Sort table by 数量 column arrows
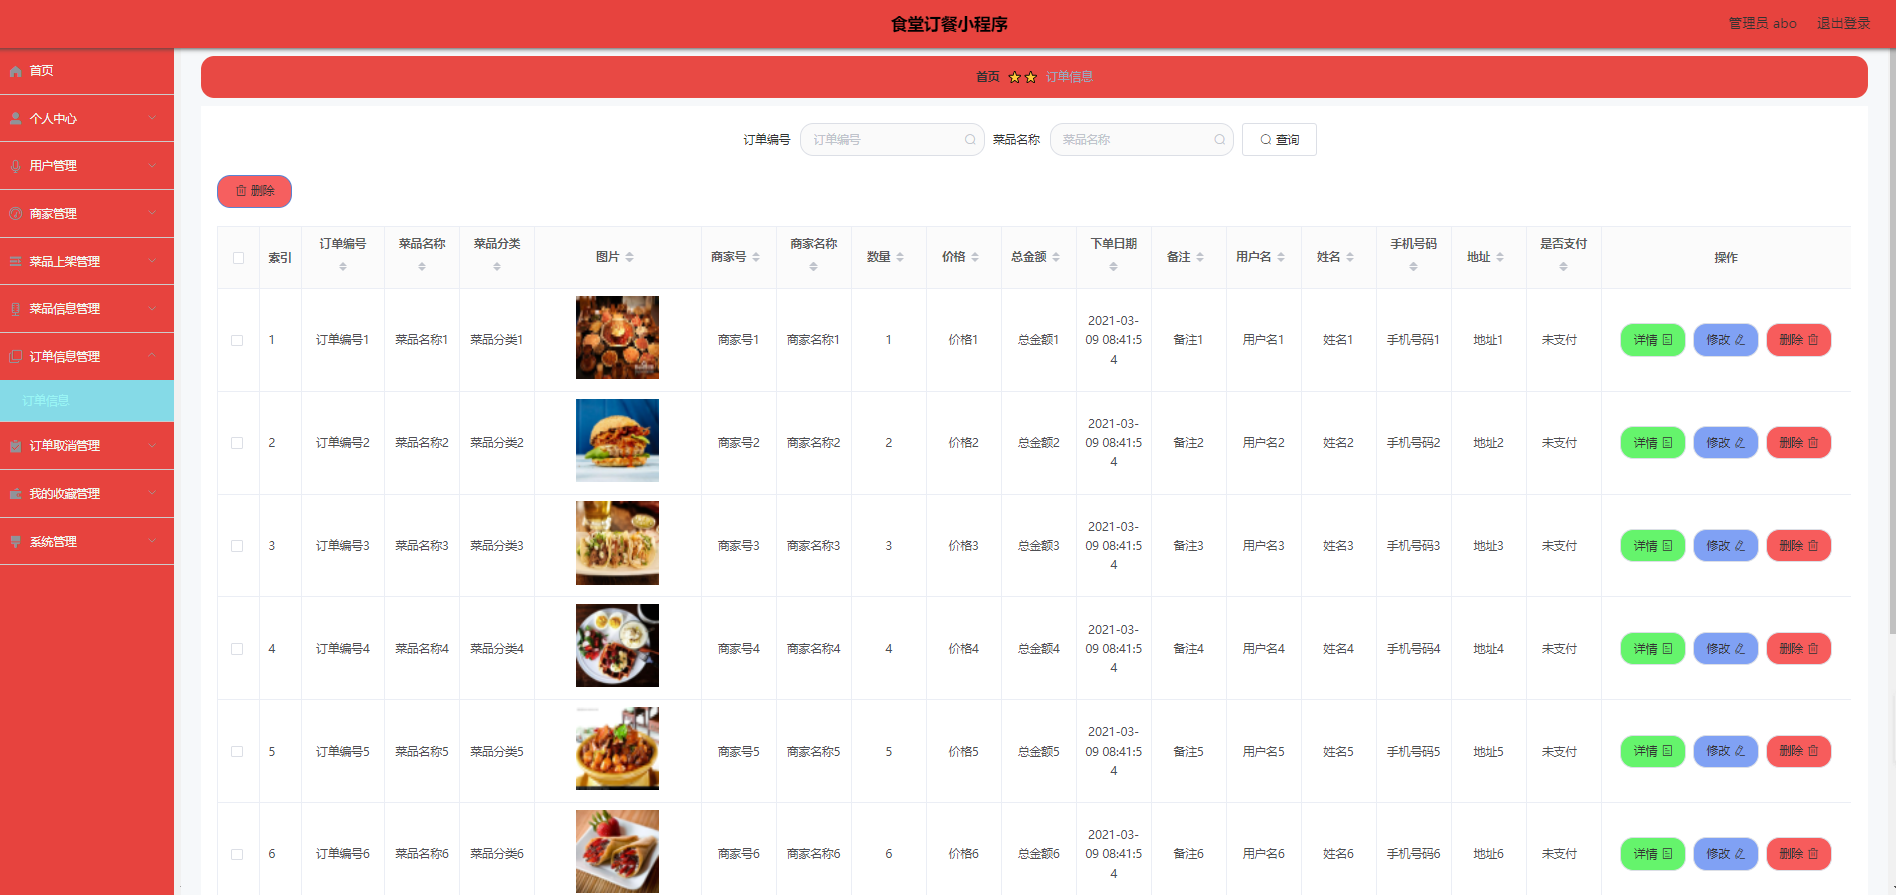This screenshot has height=895, width=1896. 900,257
